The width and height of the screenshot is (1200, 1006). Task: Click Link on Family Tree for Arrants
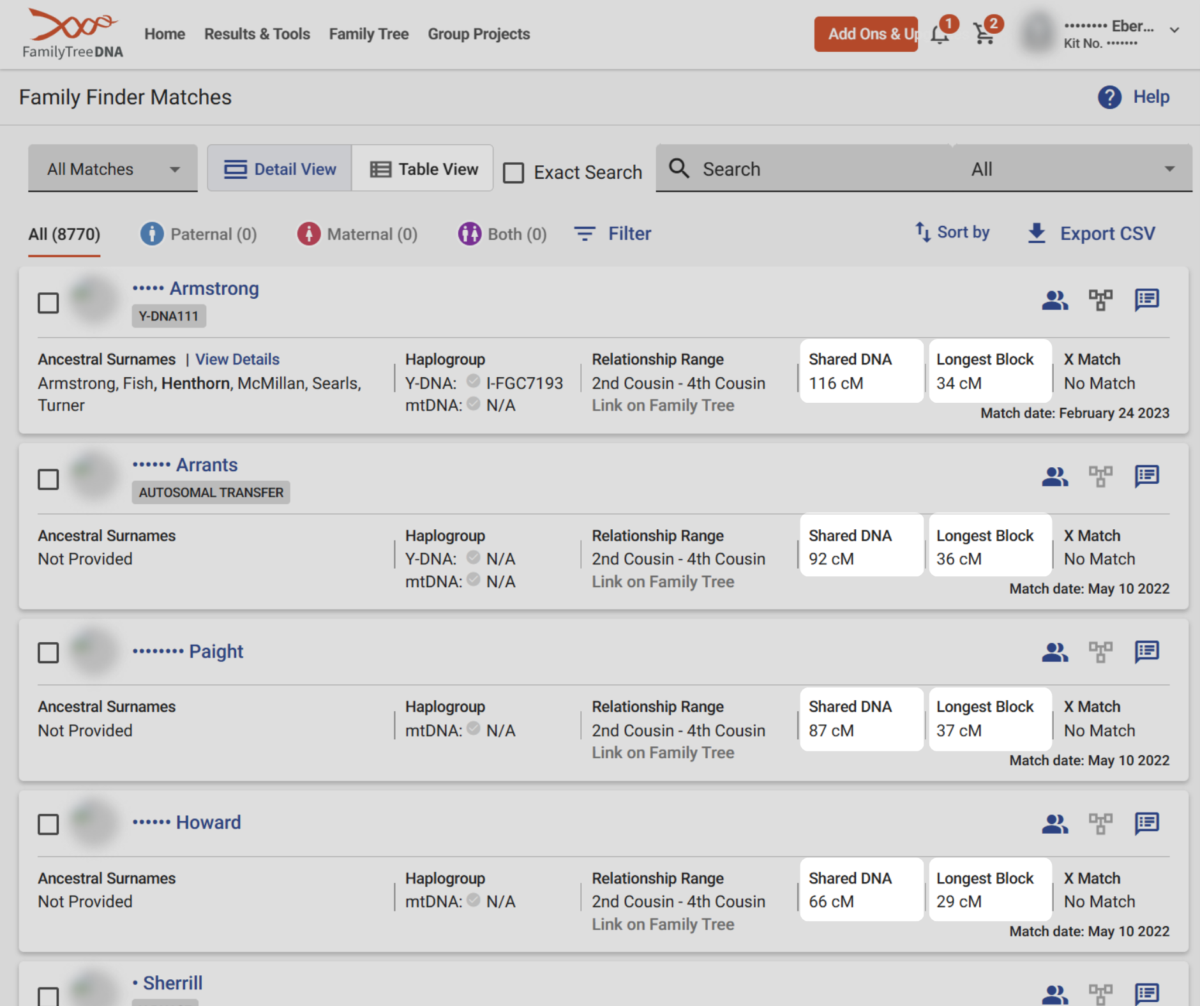pyautogui.click(x=663, y=582)
